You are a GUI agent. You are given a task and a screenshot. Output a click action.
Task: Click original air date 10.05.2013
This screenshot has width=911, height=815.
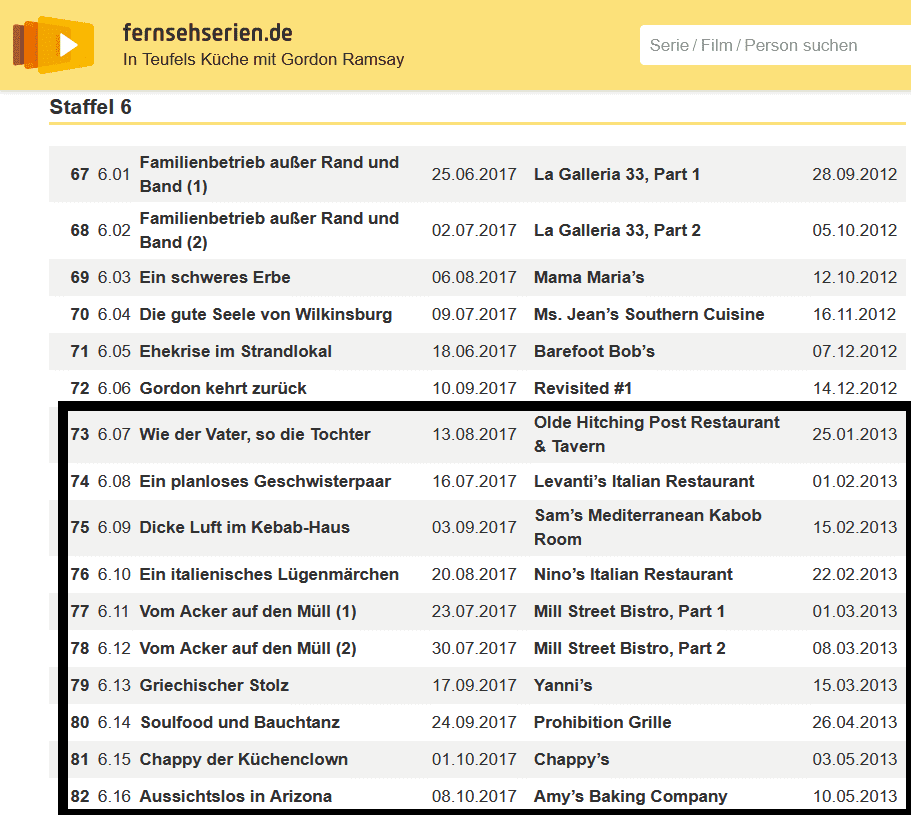tap(855, 796)
